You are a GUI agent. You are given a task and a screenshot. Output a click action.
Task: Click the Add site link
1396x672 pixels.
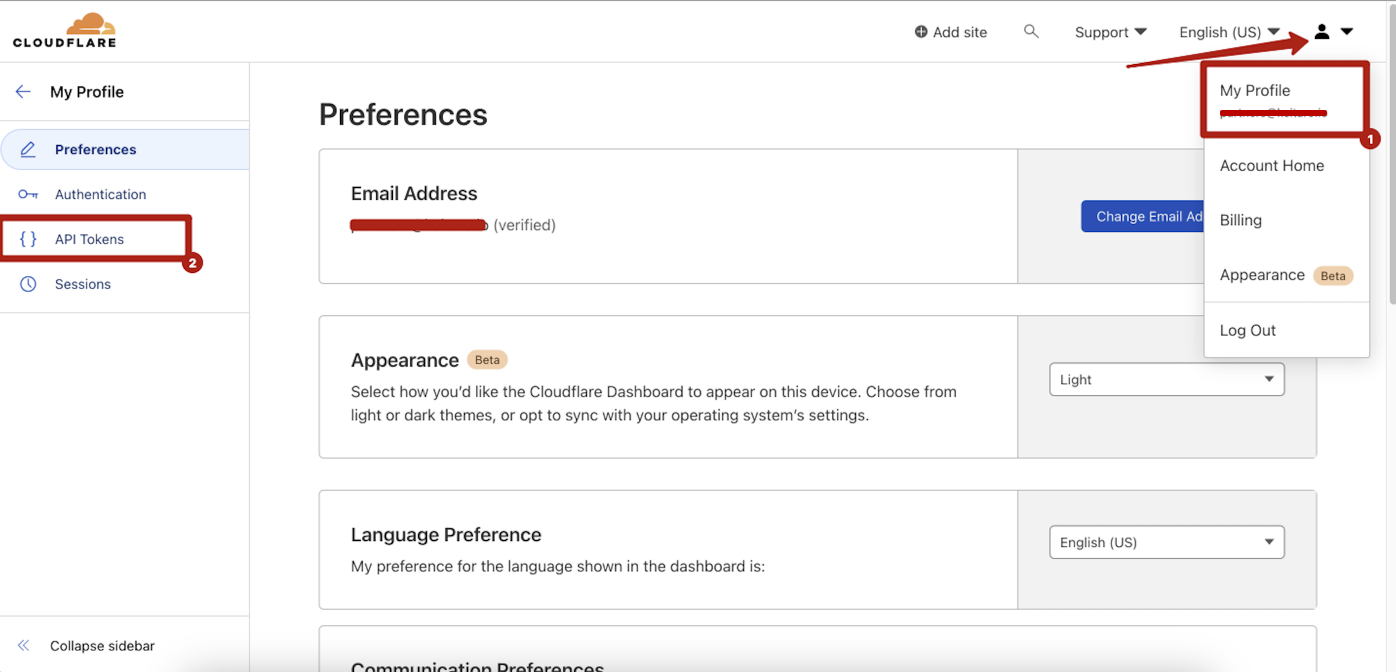(950, 32)
